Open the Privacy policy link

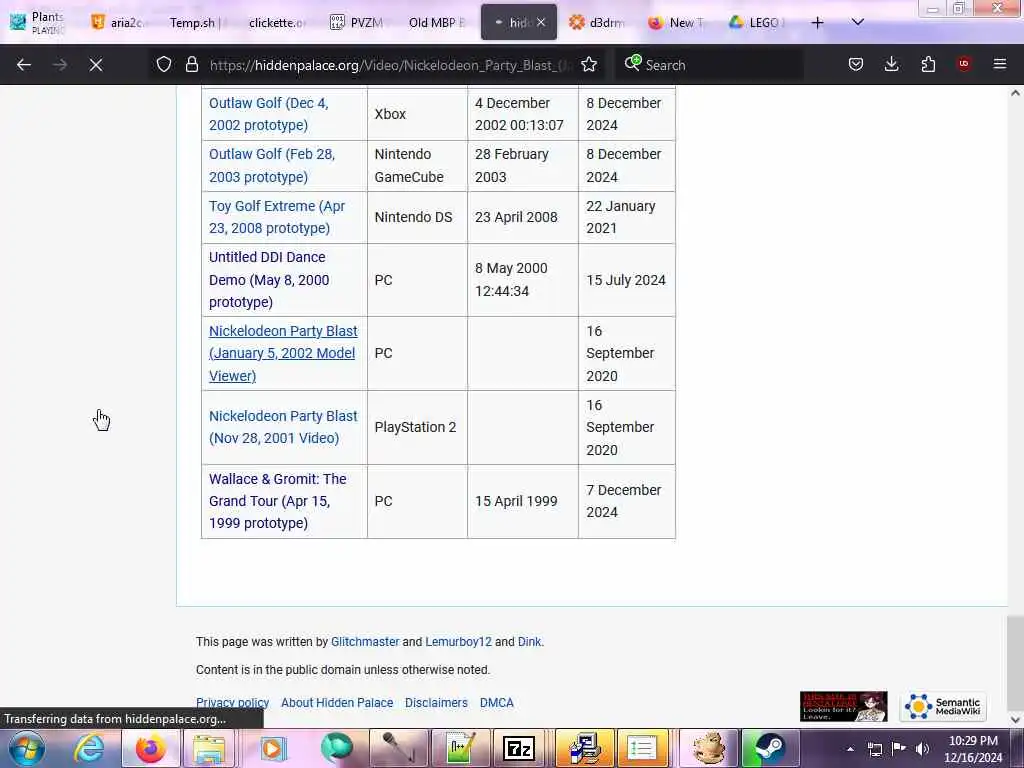232,703
